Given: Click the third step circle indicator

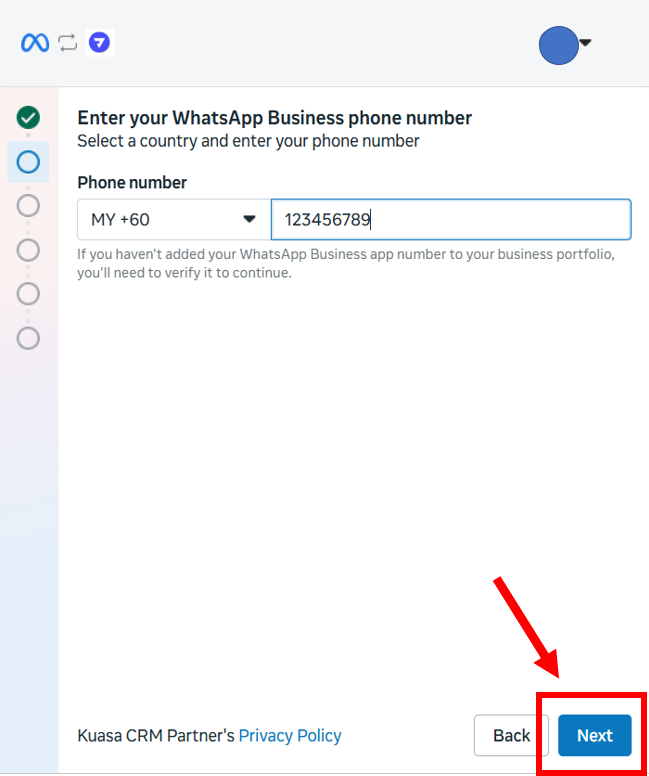Looking at the screenshot, I should [x=28, y=205].
